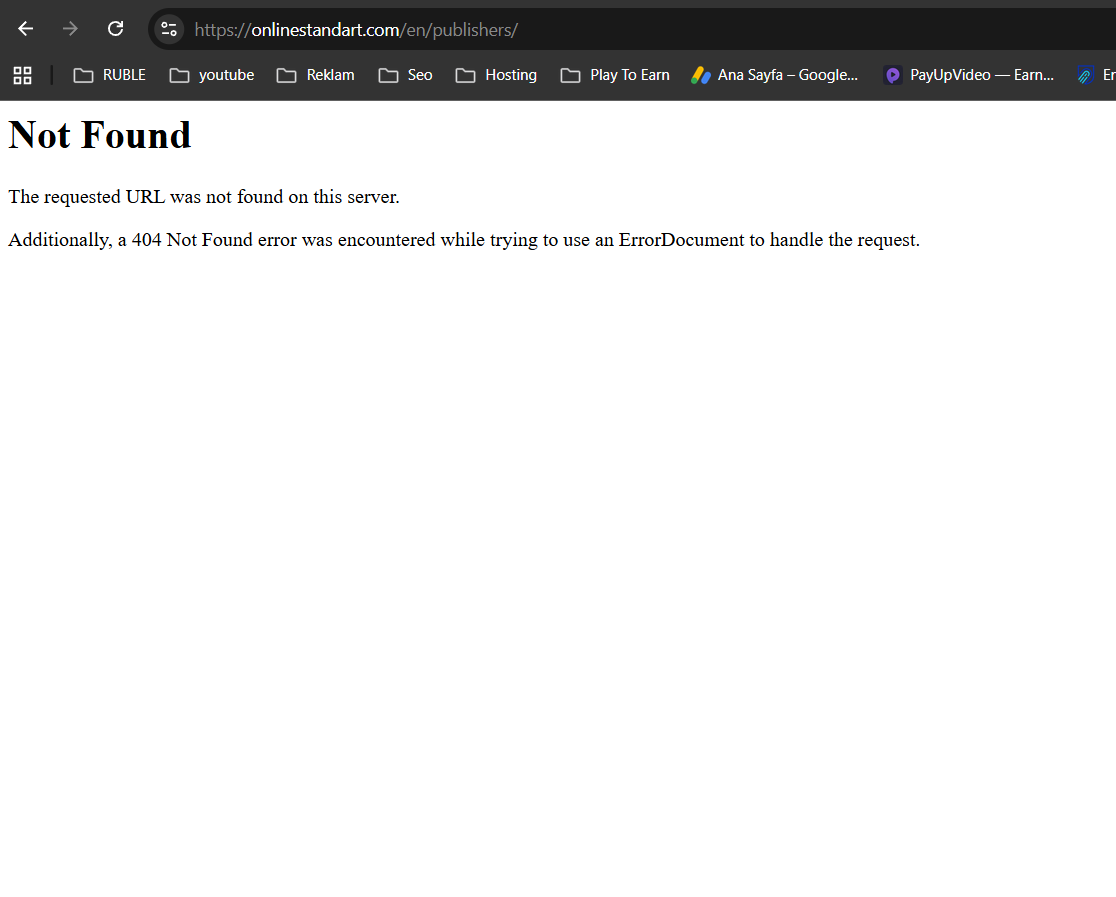Screen dimensions: 1116x897
Task: Click the browser Back arrow
Action: pos(26,29)
